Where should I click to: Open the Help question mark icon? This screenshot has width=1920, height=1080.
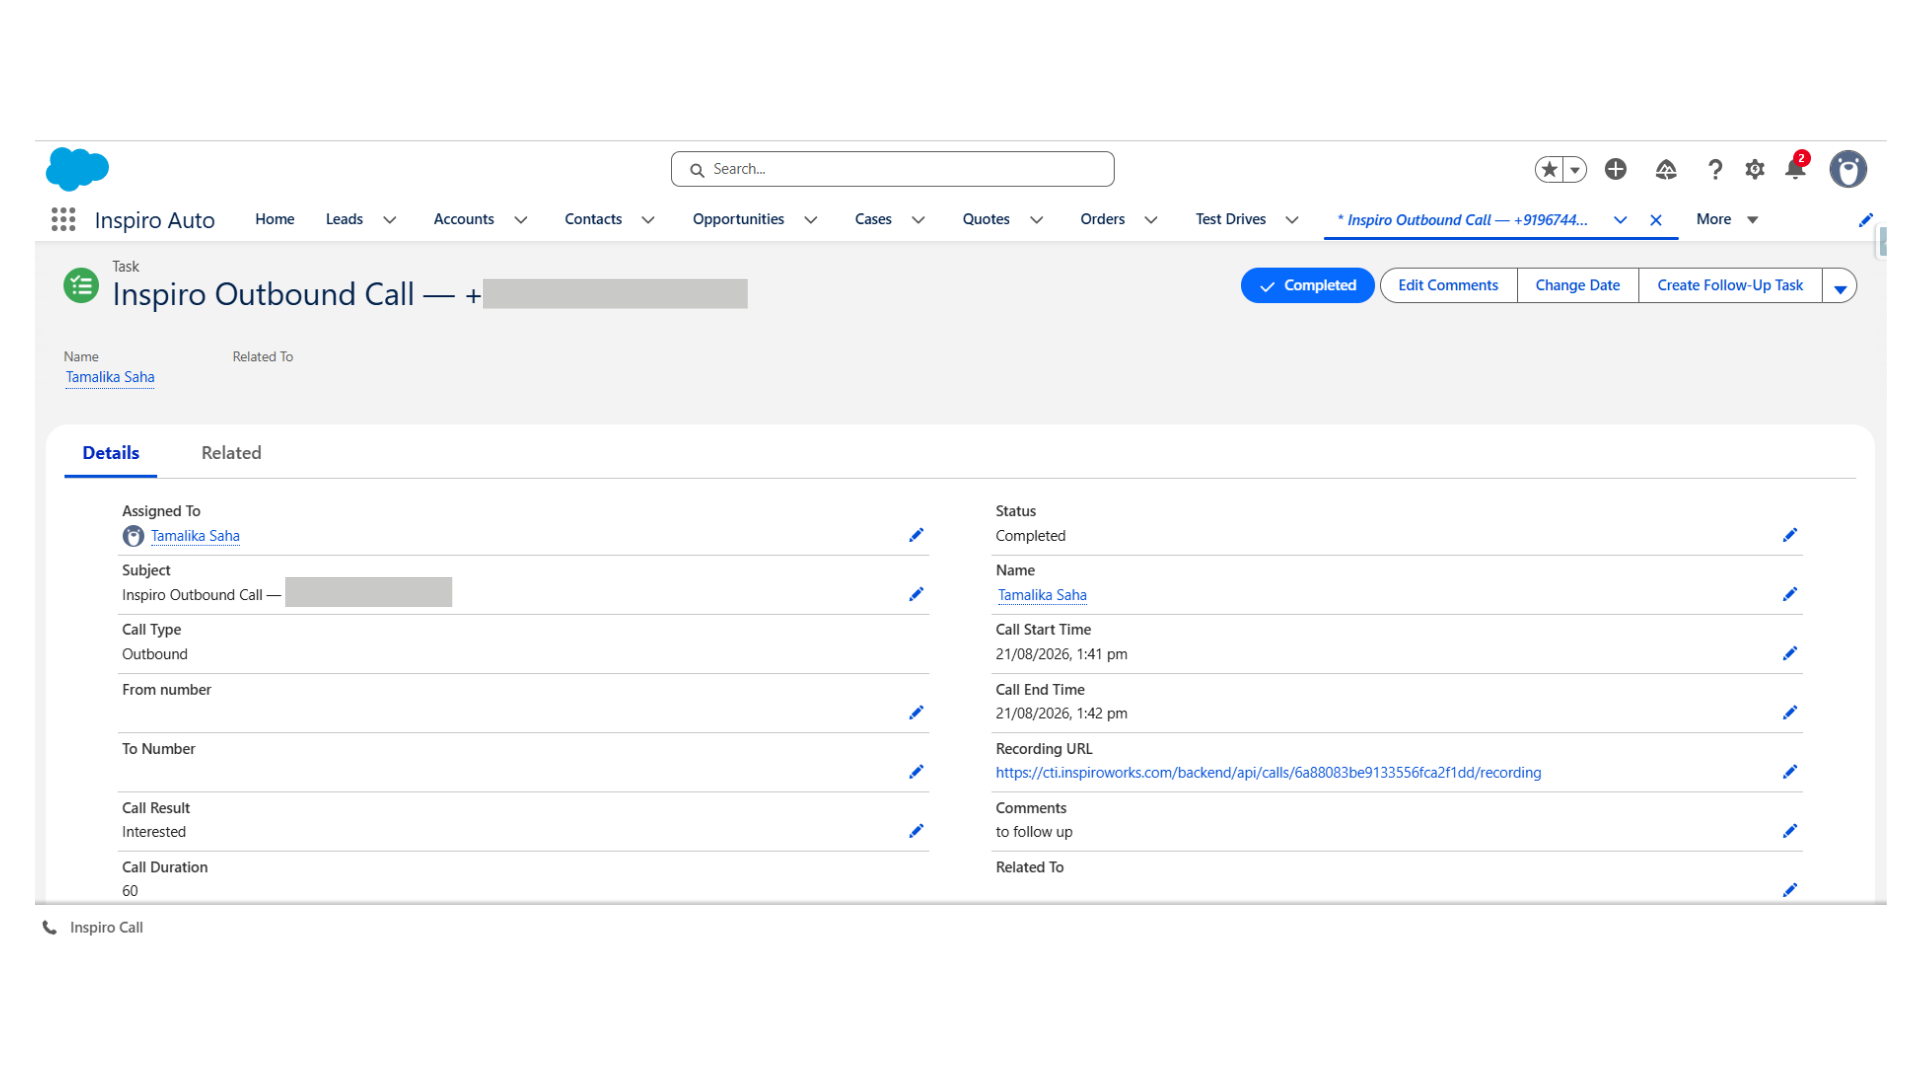[1715, 170]
